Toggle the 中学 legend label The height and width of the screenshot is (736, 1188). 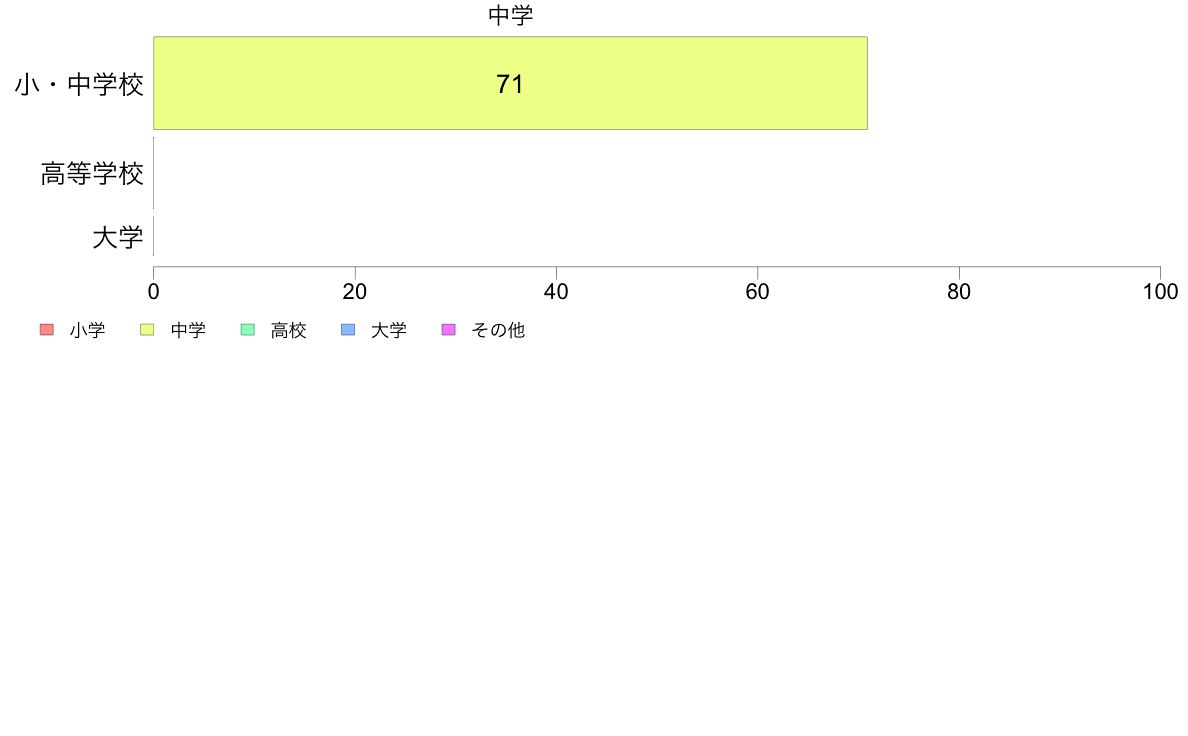click(x=188, y=330)
